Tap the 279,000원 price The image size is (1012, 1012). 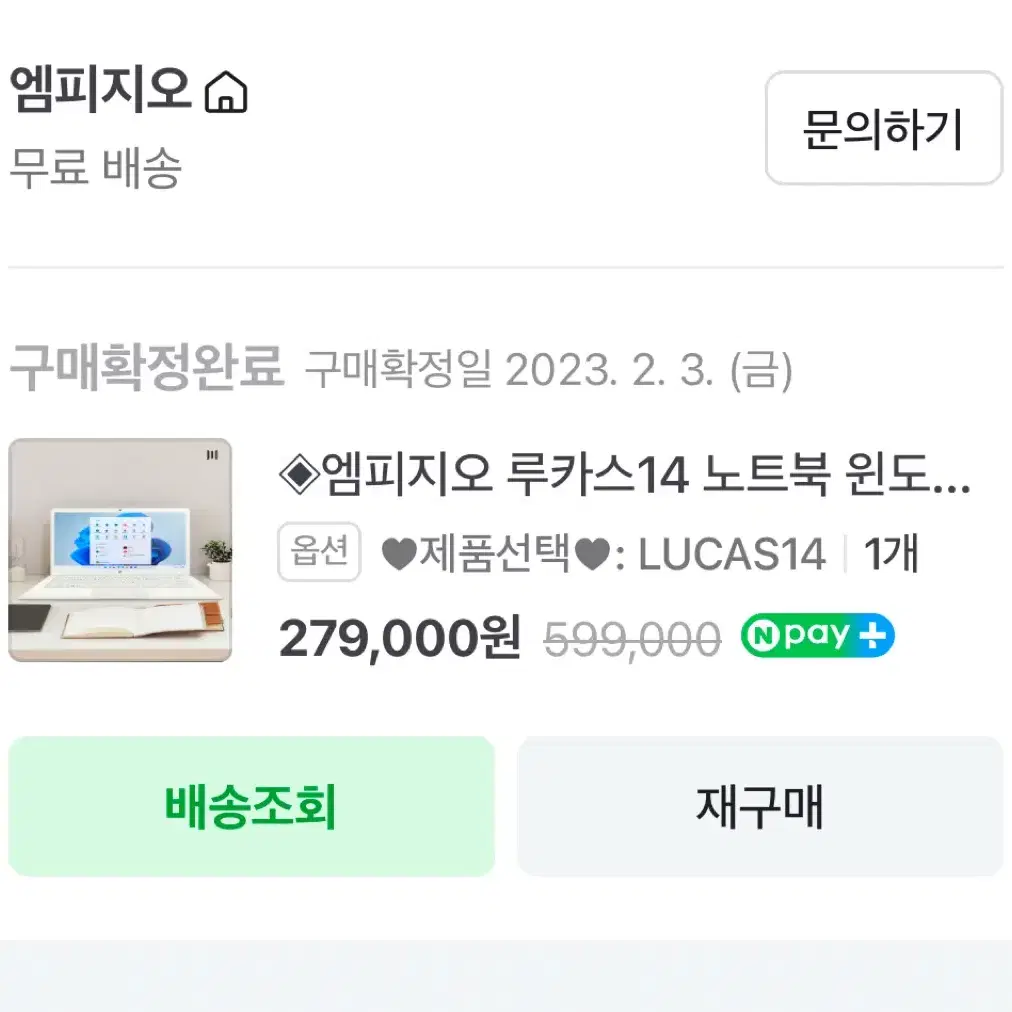pyautogui.click(x=400, y=638)
